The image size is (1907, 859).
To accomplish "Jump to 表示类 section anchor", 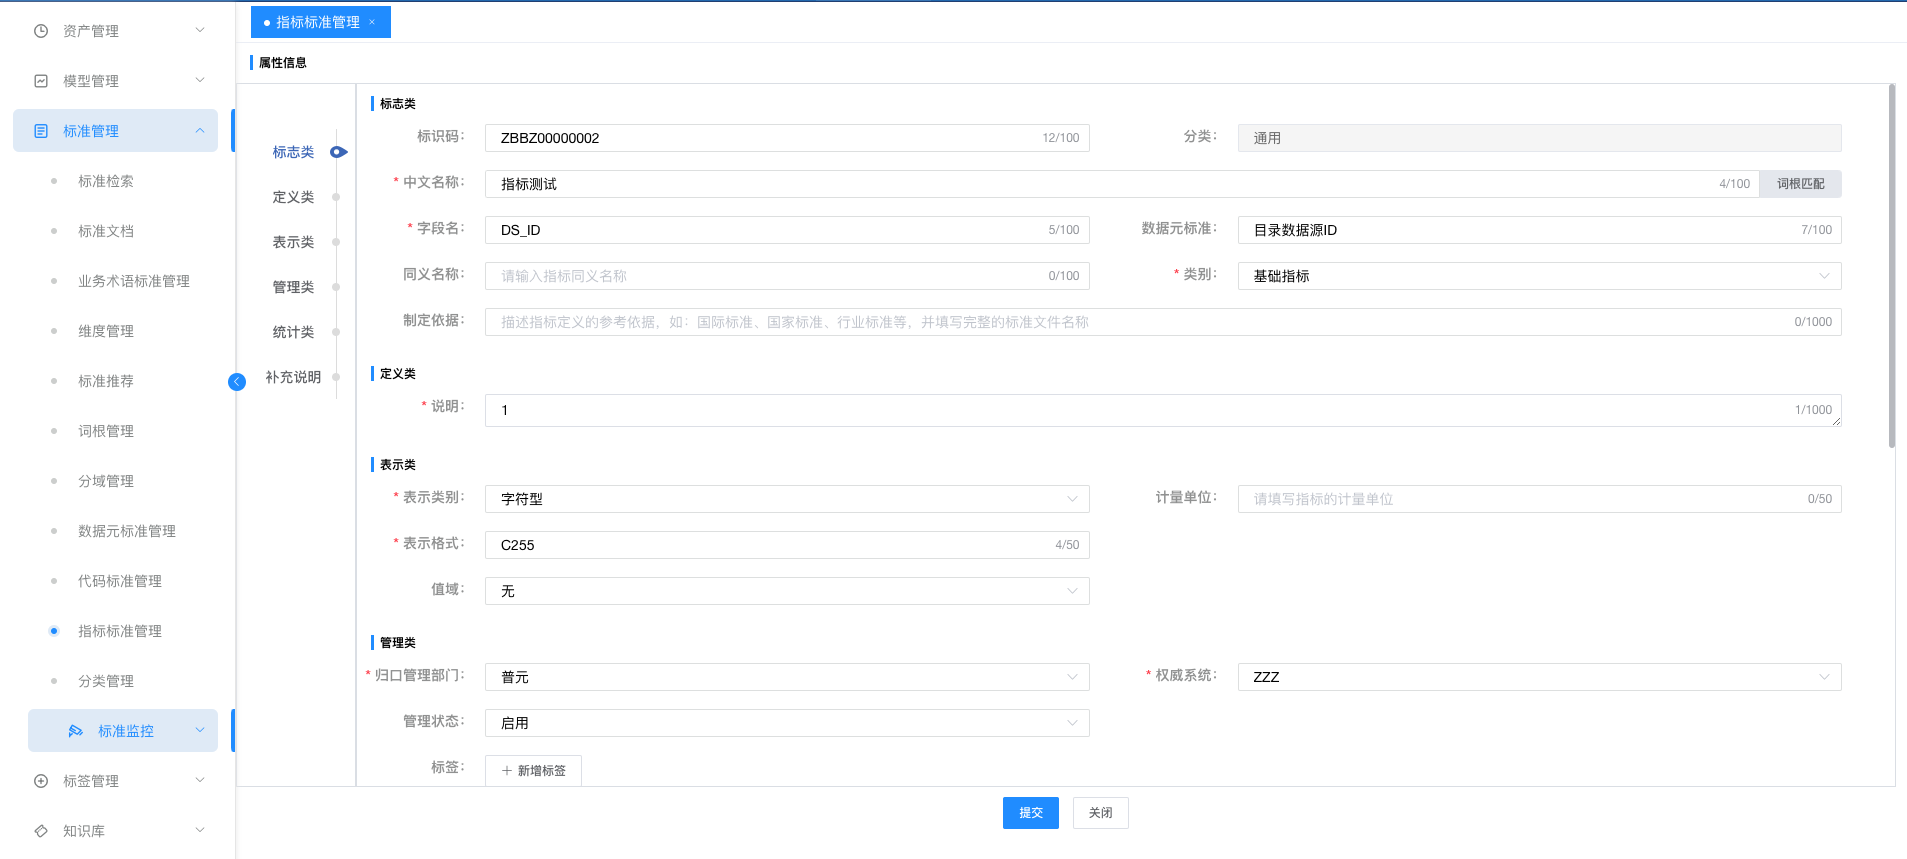I will click(x=293, y=242).
